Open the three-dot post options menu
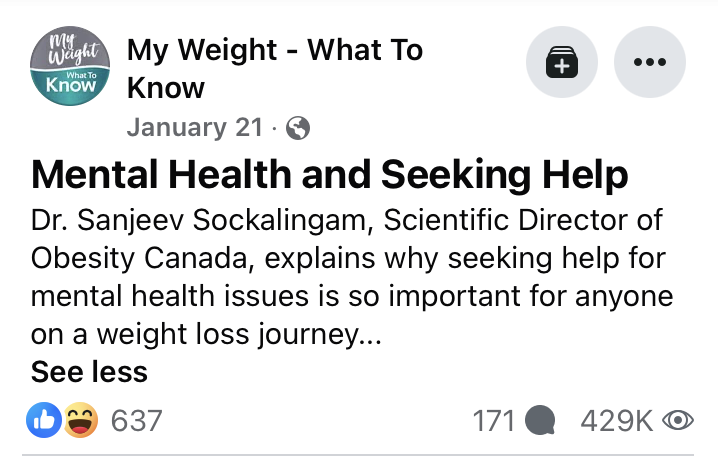 pos(650,62)
